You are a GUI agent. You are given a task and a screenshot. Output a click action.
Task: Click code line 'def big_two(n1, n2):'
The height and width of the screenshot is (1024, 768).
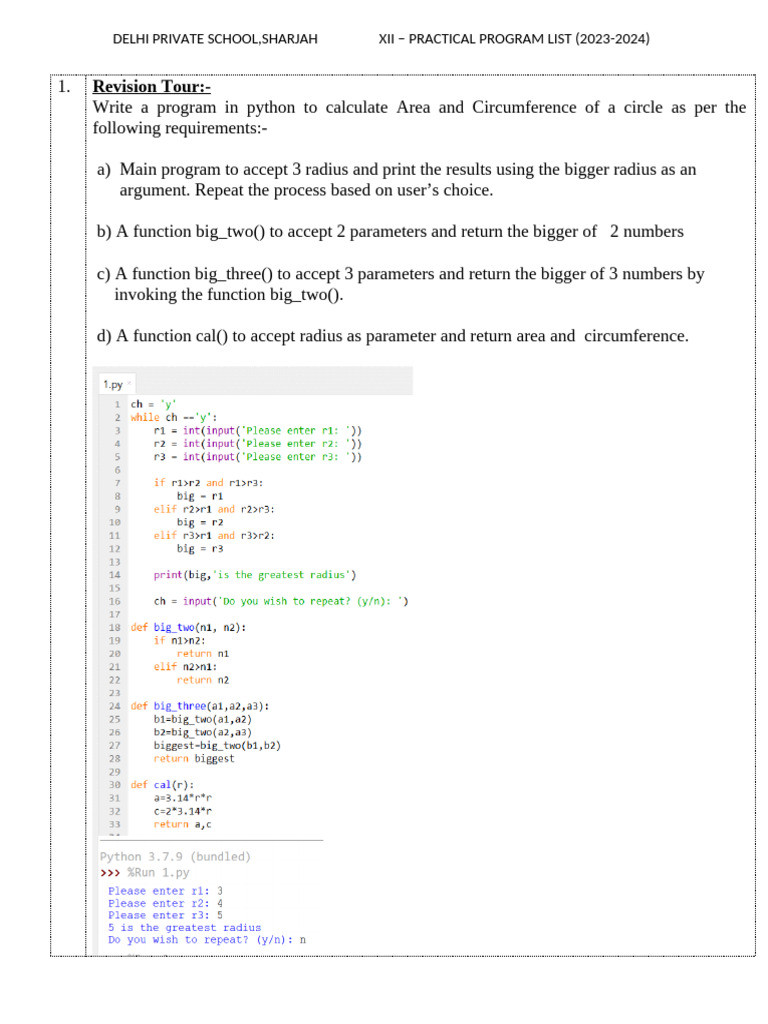coord(188,627)
